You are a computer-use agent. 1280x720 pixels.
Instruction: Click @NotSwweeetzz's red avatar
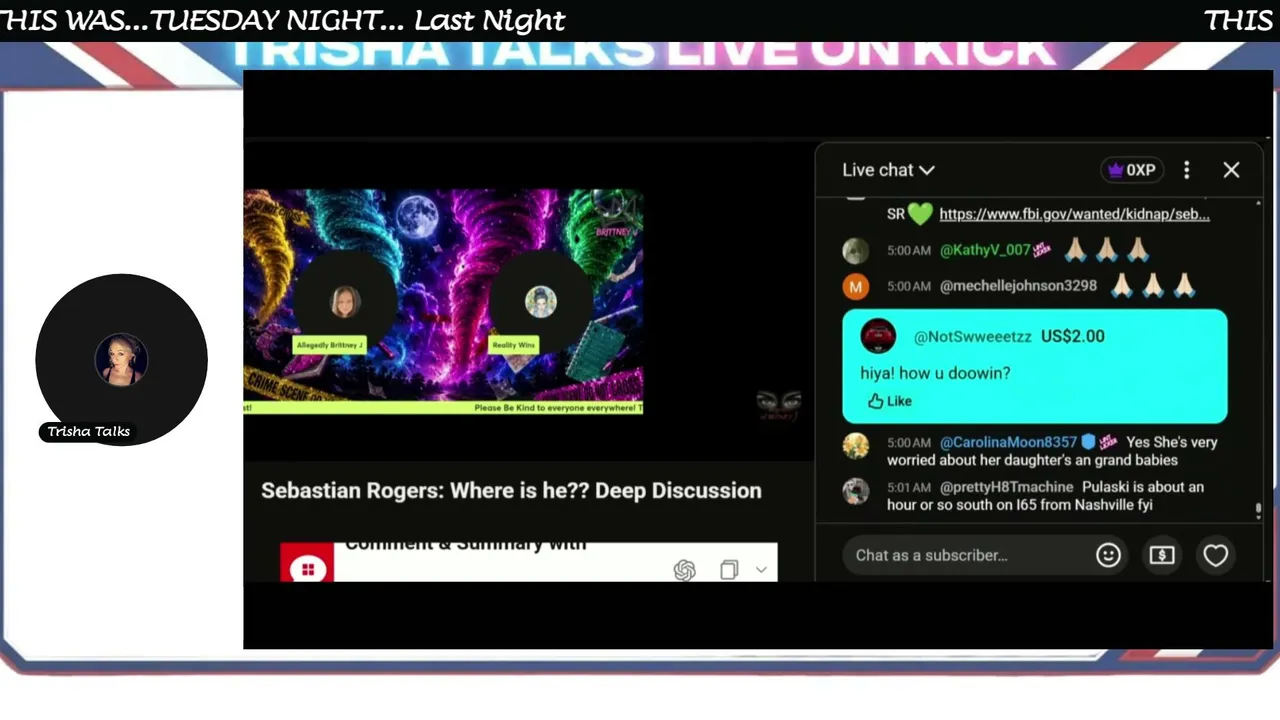pos(878,336)
